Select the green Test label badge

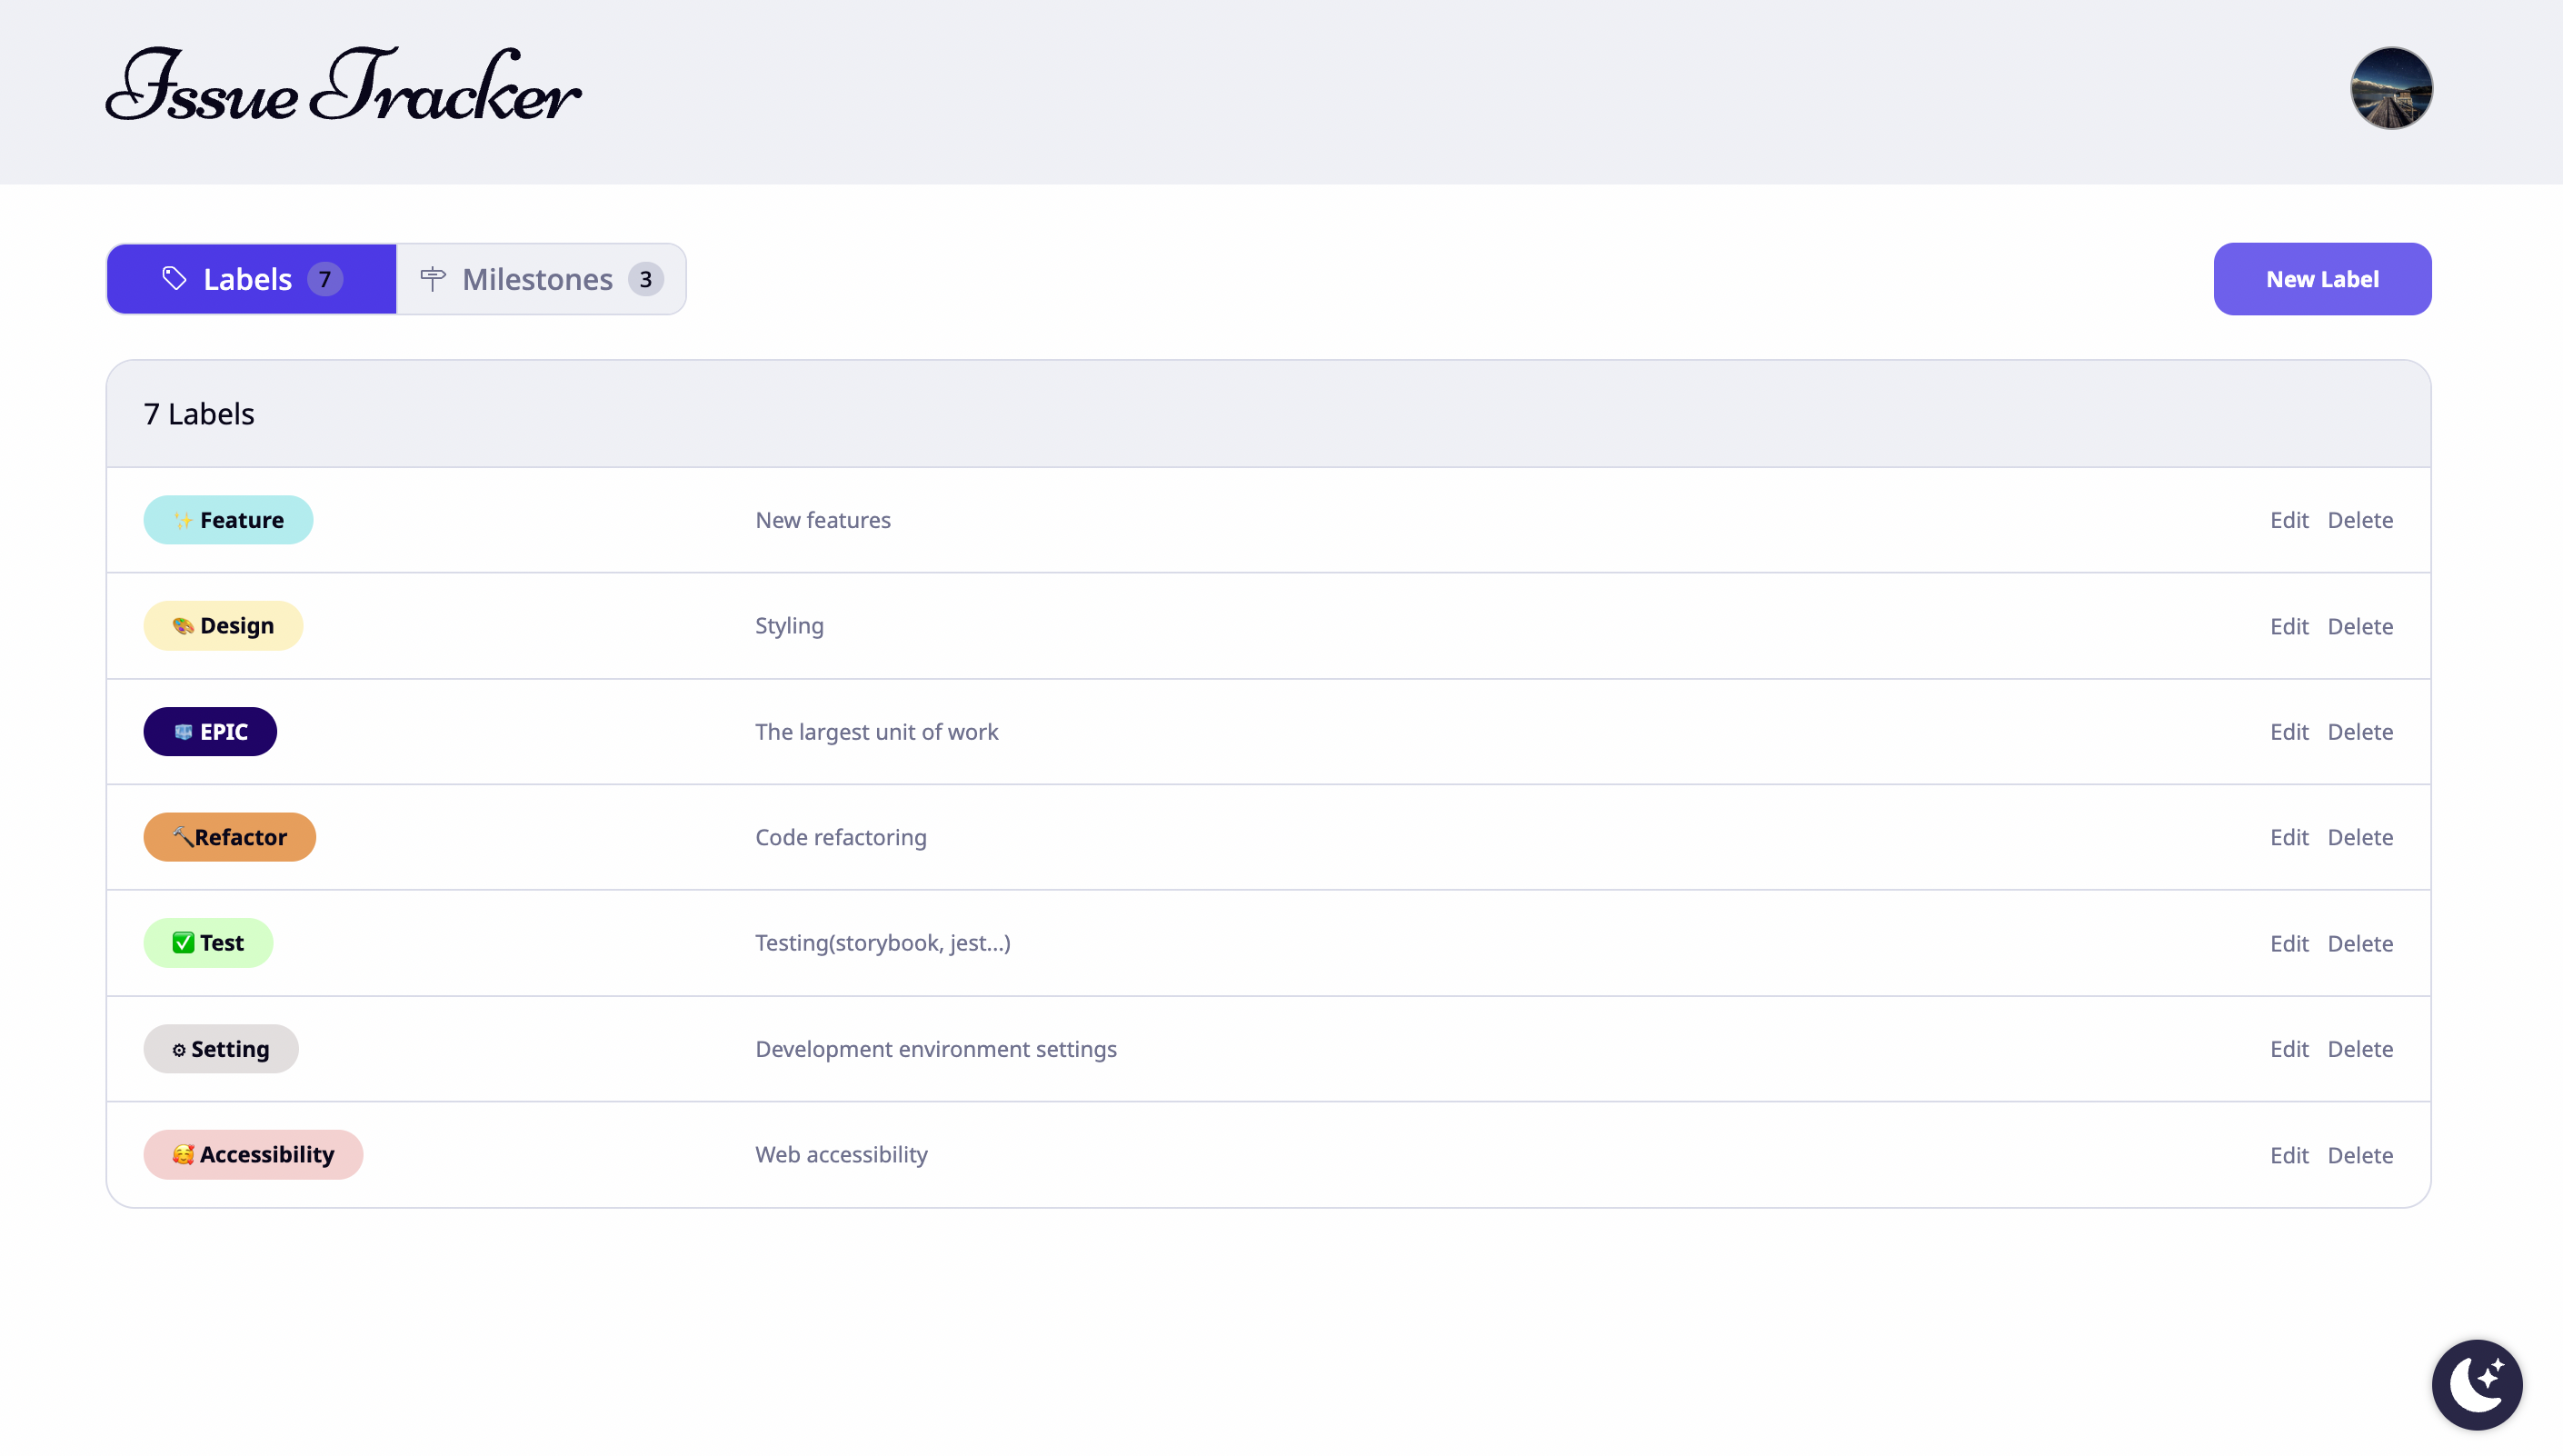[x=208, y=943]
